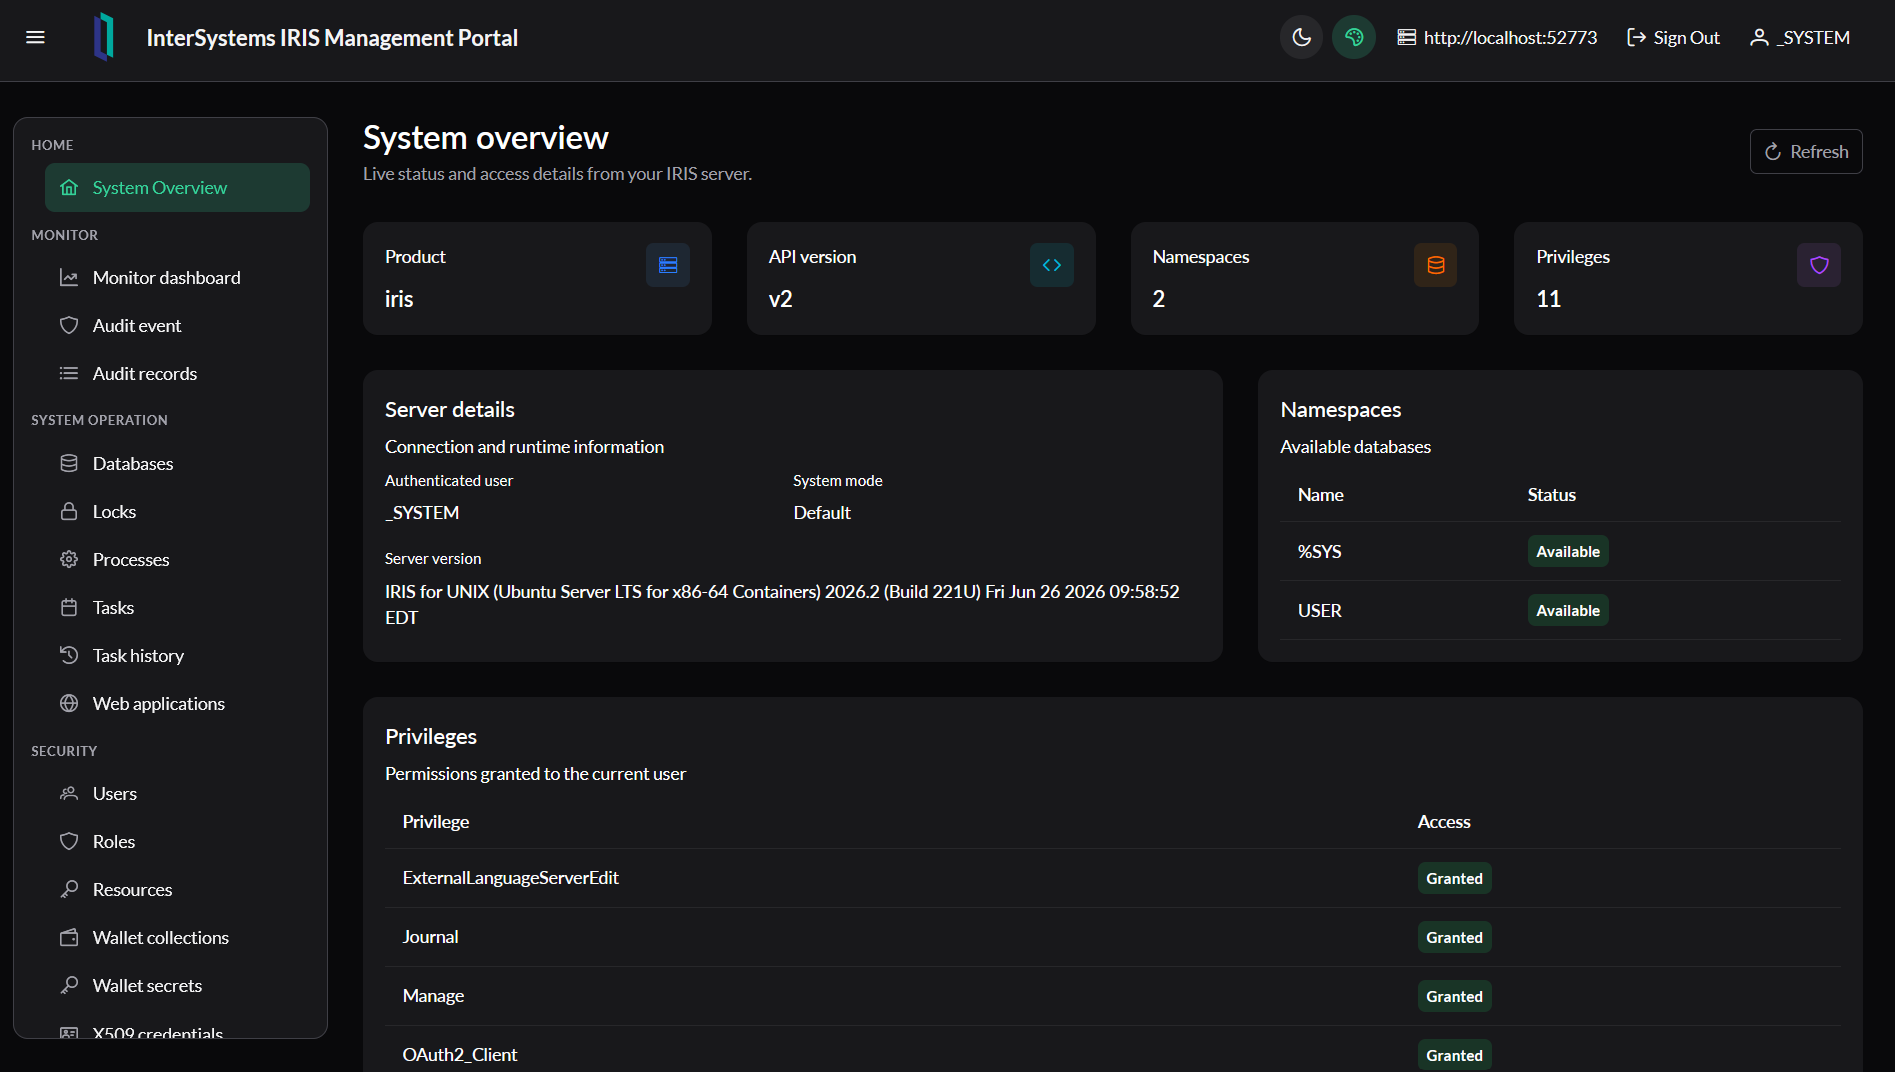This screenshot has height=1072, width=1895.
Task: Click the Sign Out arrow icon
Action: (x=1636, y=38)
